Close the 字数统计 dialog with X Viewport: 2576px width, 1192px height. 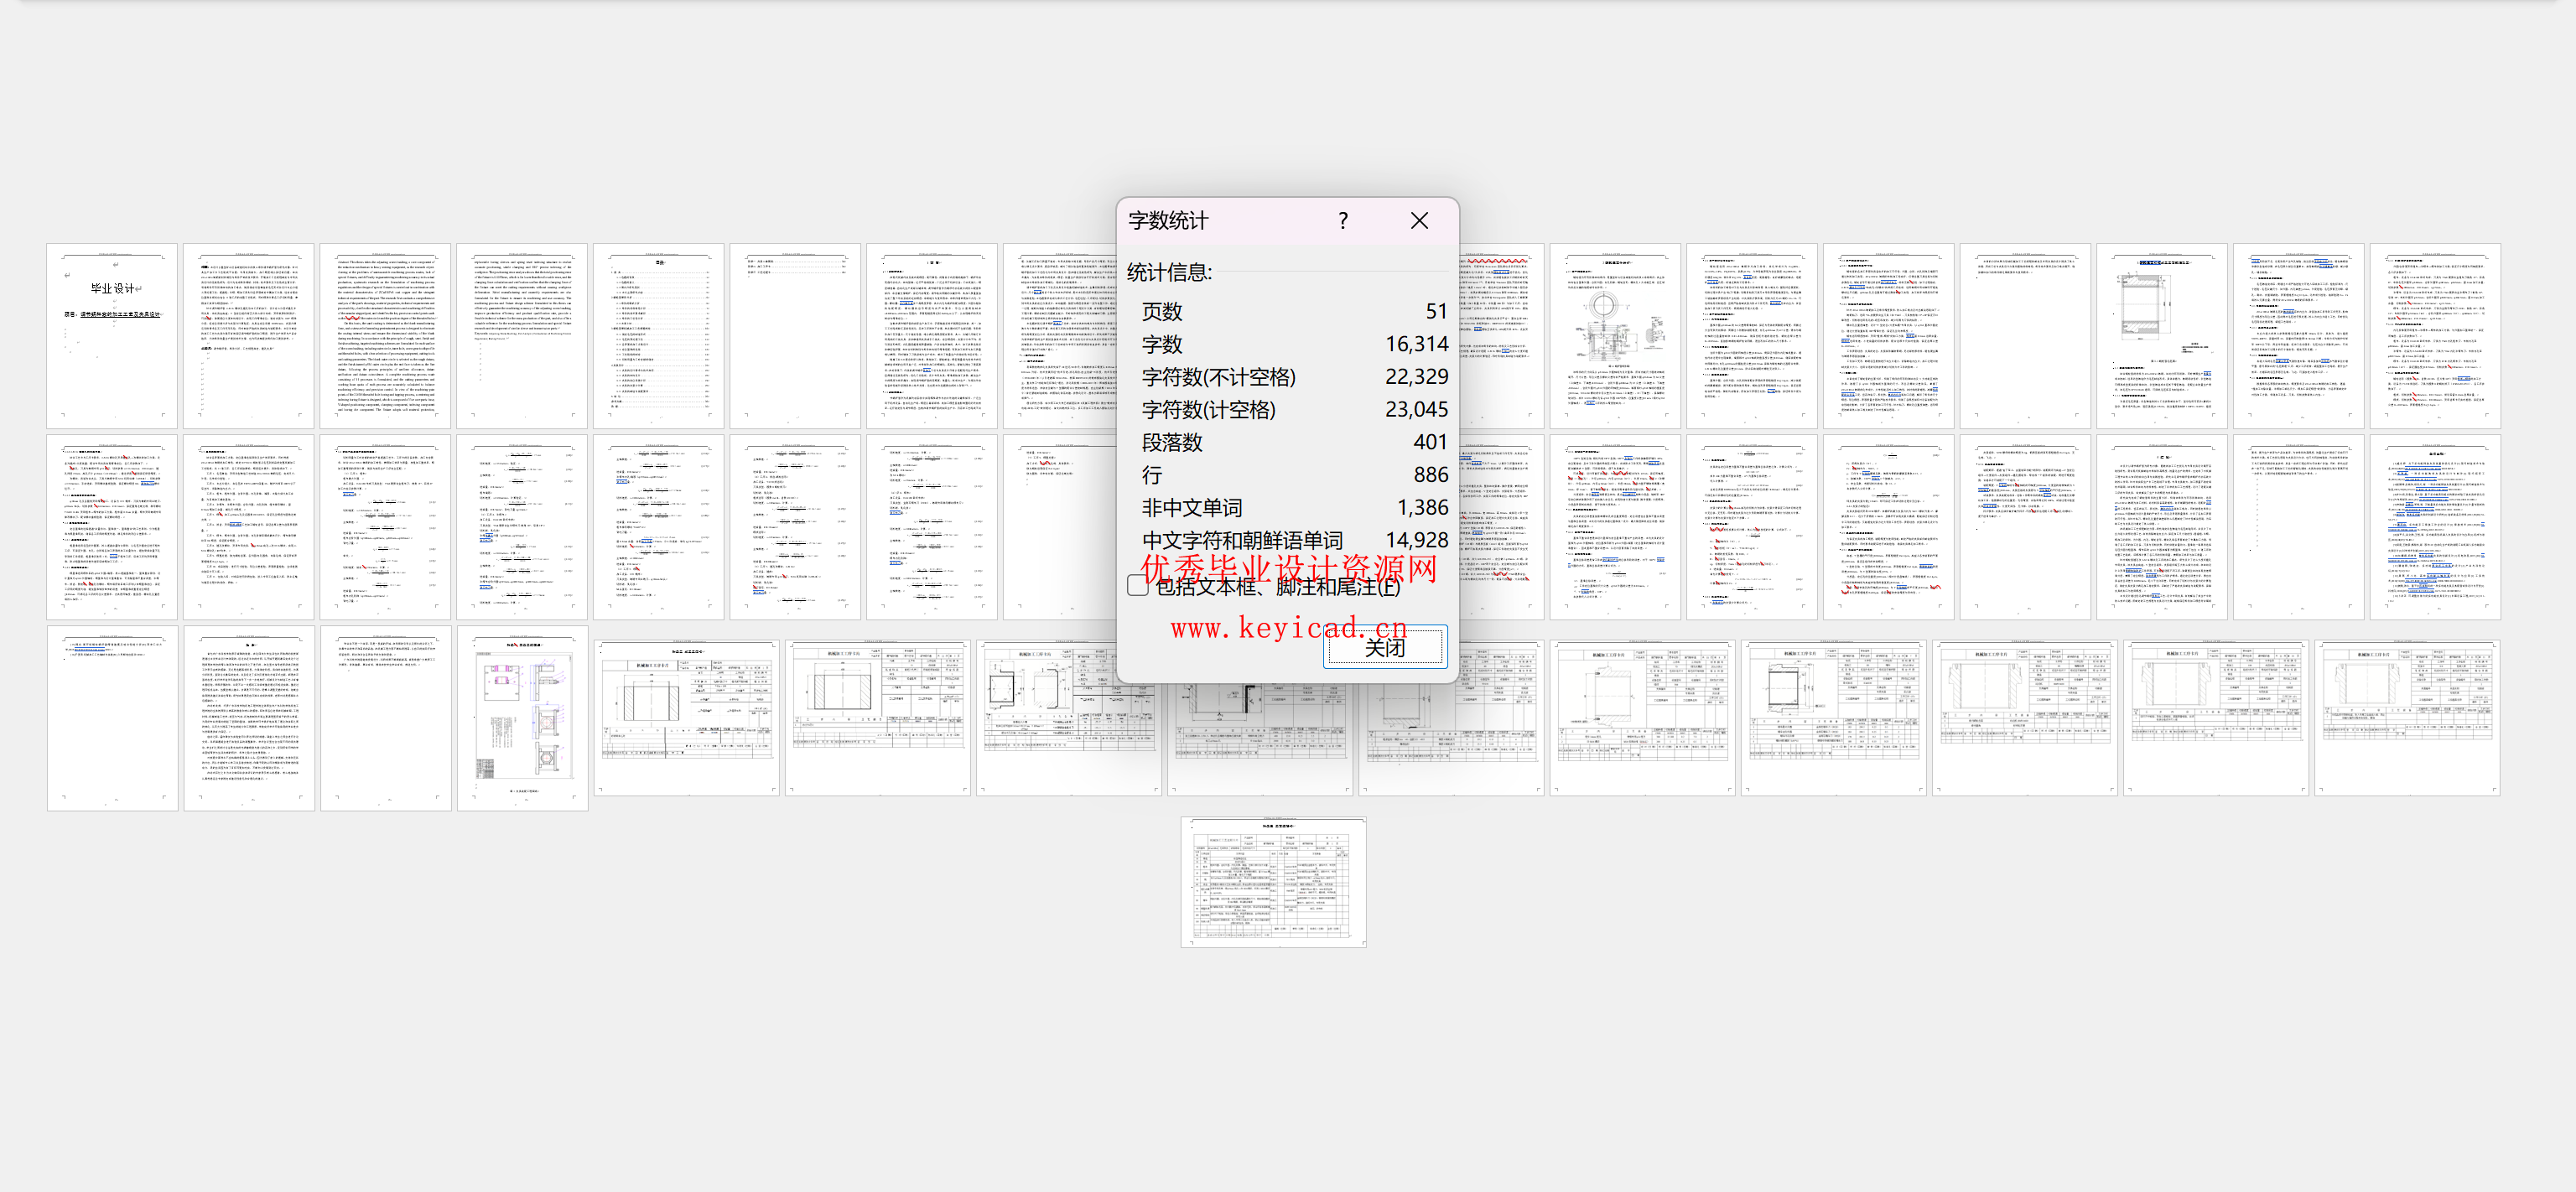[1419, 221]
